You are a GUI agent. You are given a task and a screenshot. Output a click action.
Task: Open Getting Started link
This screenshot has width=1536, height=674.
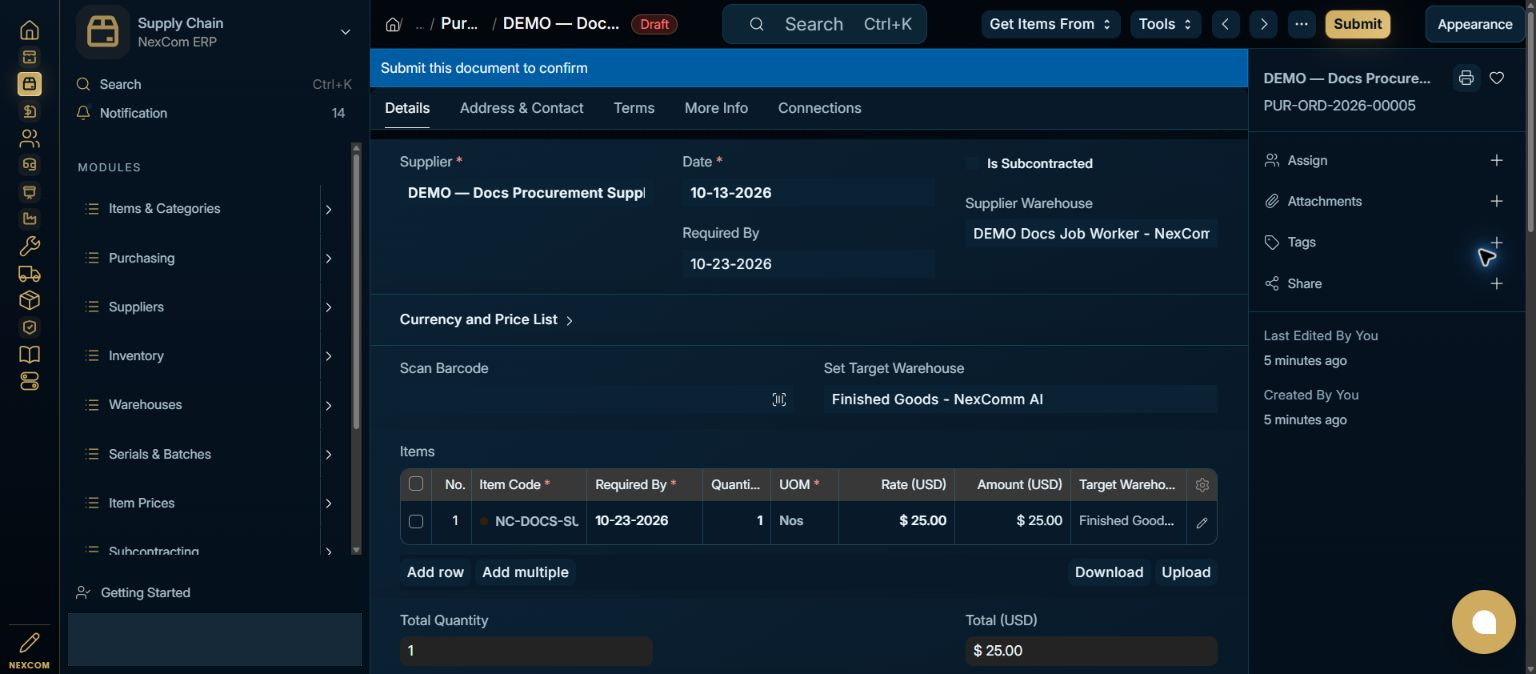[x=145, y=593]
